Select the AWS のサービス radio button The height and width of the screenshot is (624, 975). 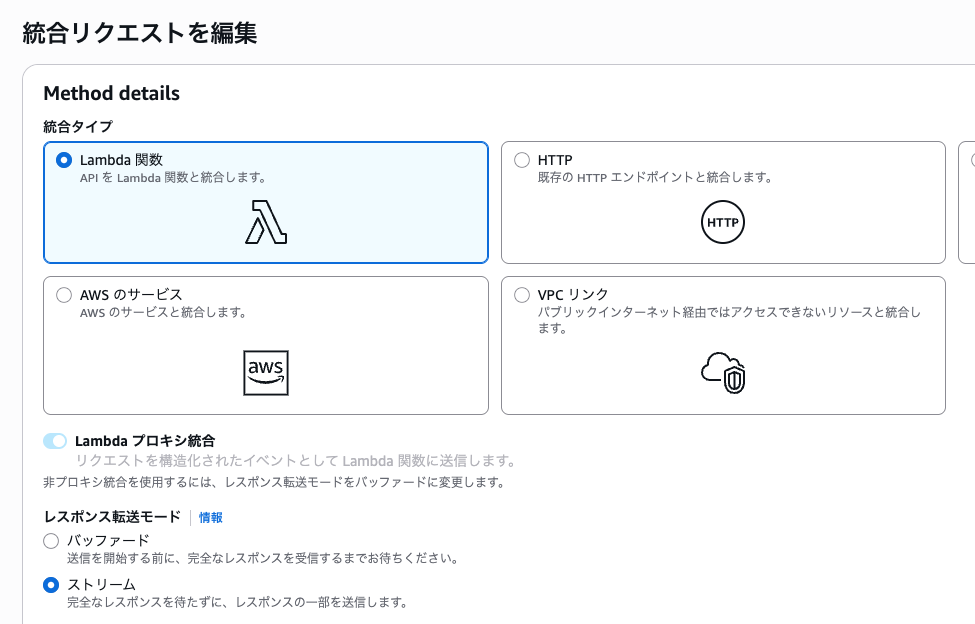pos(64,295)
